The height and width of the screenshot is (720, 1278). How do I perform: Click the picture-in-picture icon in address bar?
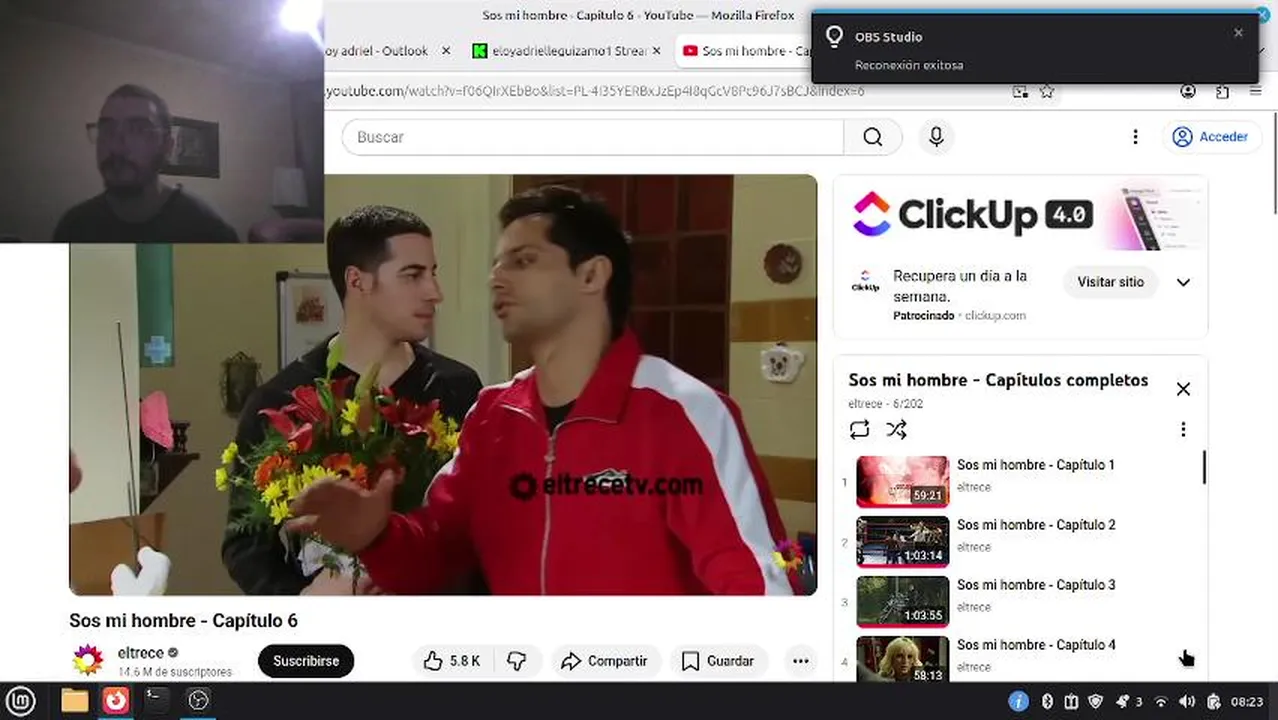tap(1020, 91)
